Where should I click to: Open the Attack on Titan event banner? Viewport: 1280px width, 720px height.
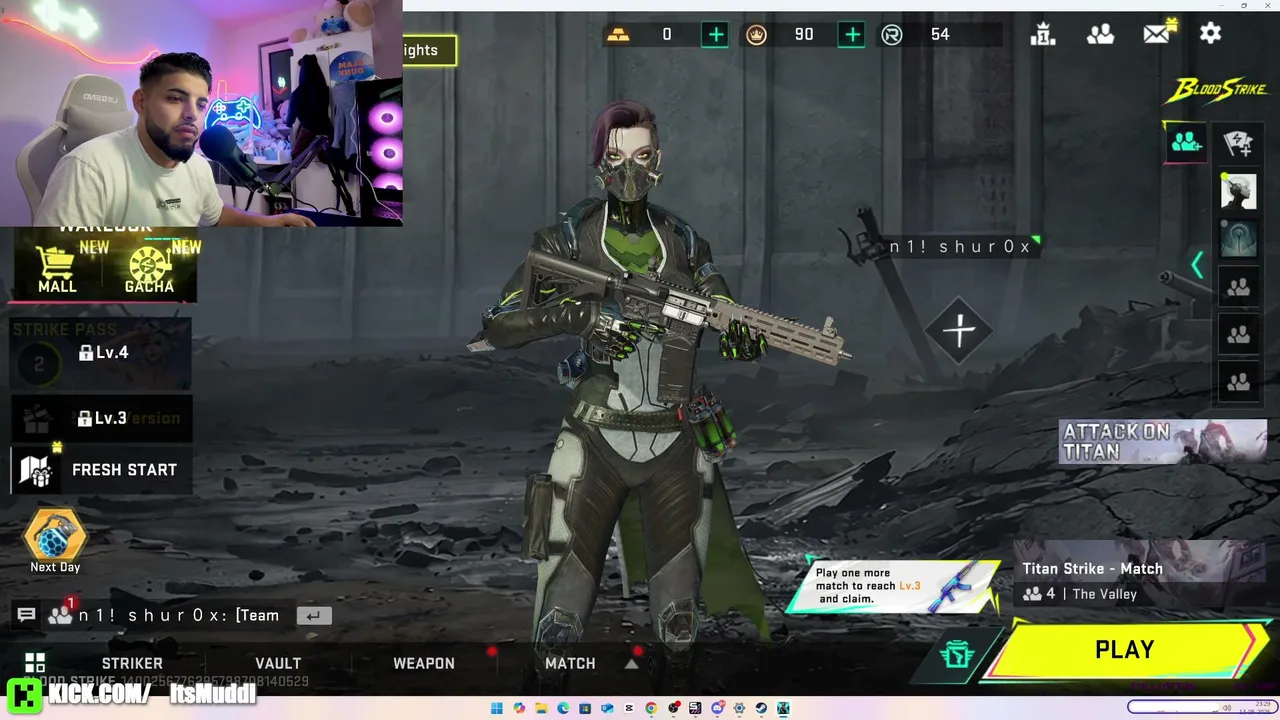(1163, 442)
